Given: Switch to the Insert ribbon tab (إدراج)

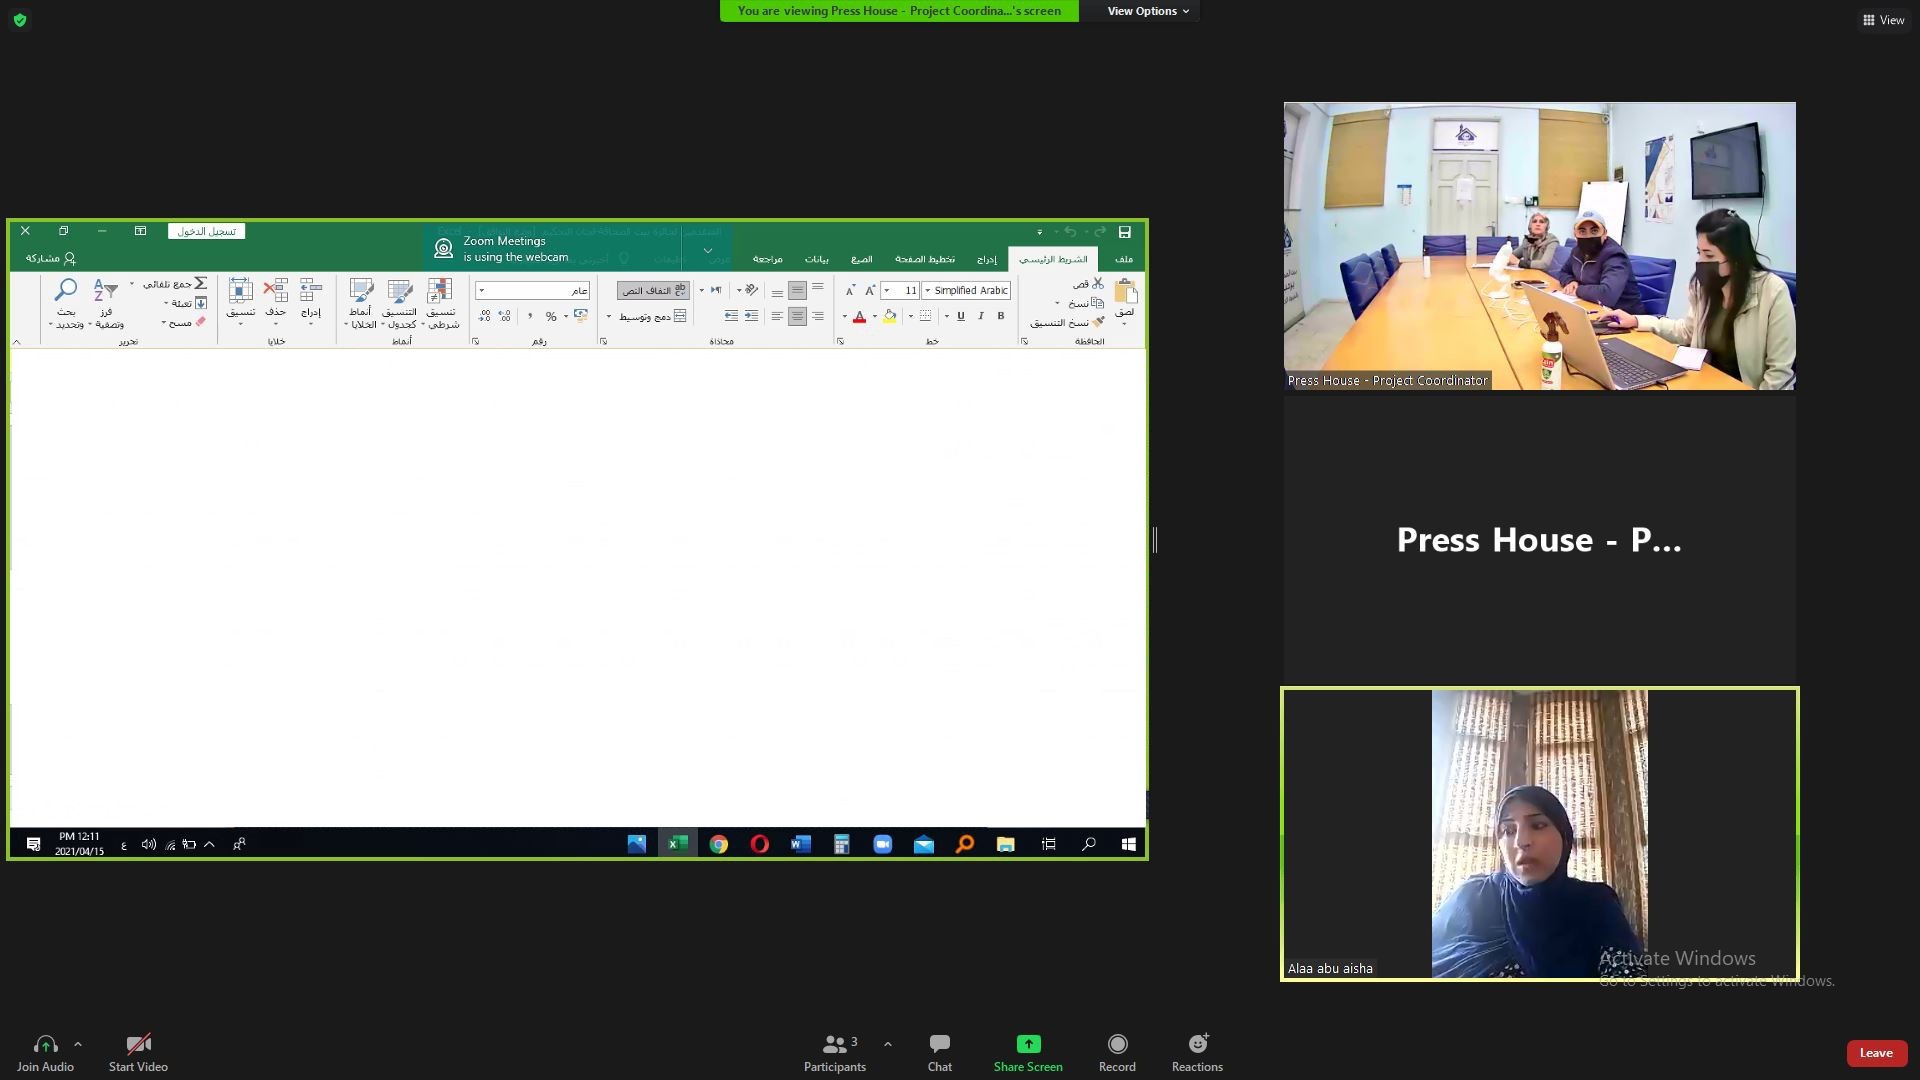Looking at the screenshot, I should [986, 259].
